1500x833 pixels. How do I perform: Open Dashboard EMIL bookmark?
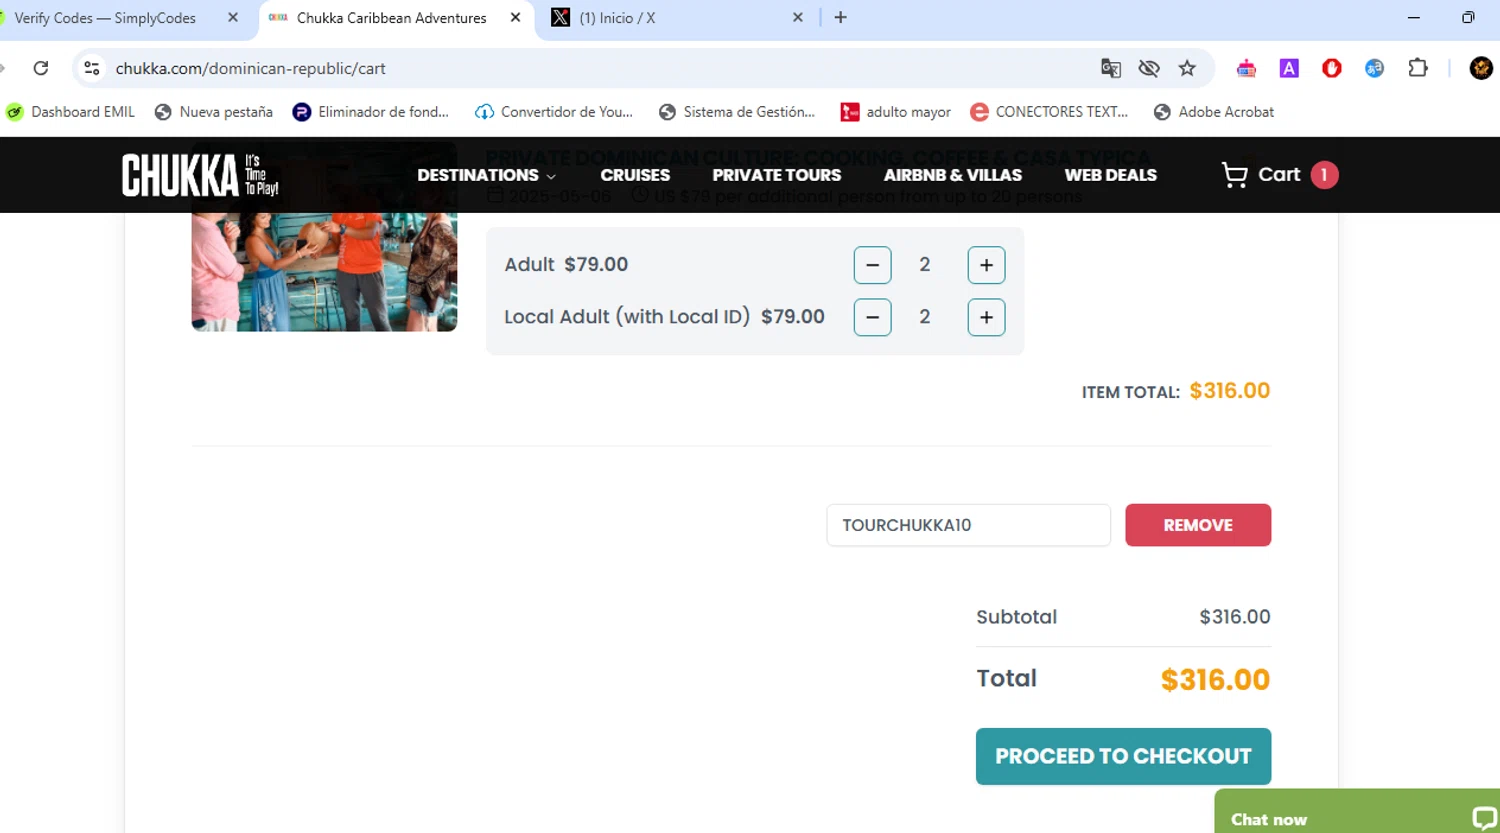tap(71, 112)
